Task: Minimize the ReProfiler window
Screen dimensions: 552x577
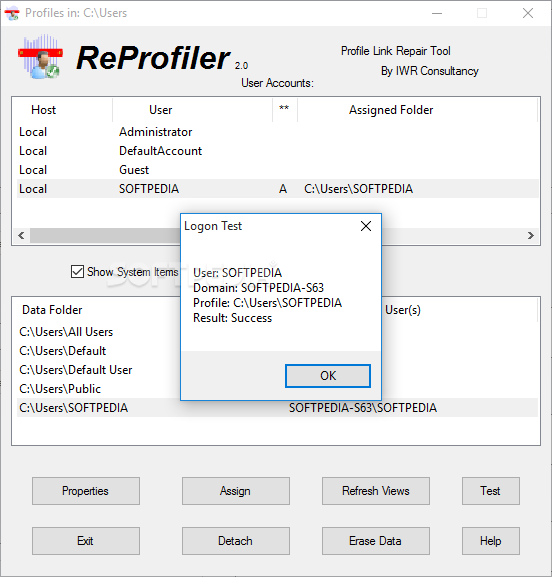Action: point(437,13)
